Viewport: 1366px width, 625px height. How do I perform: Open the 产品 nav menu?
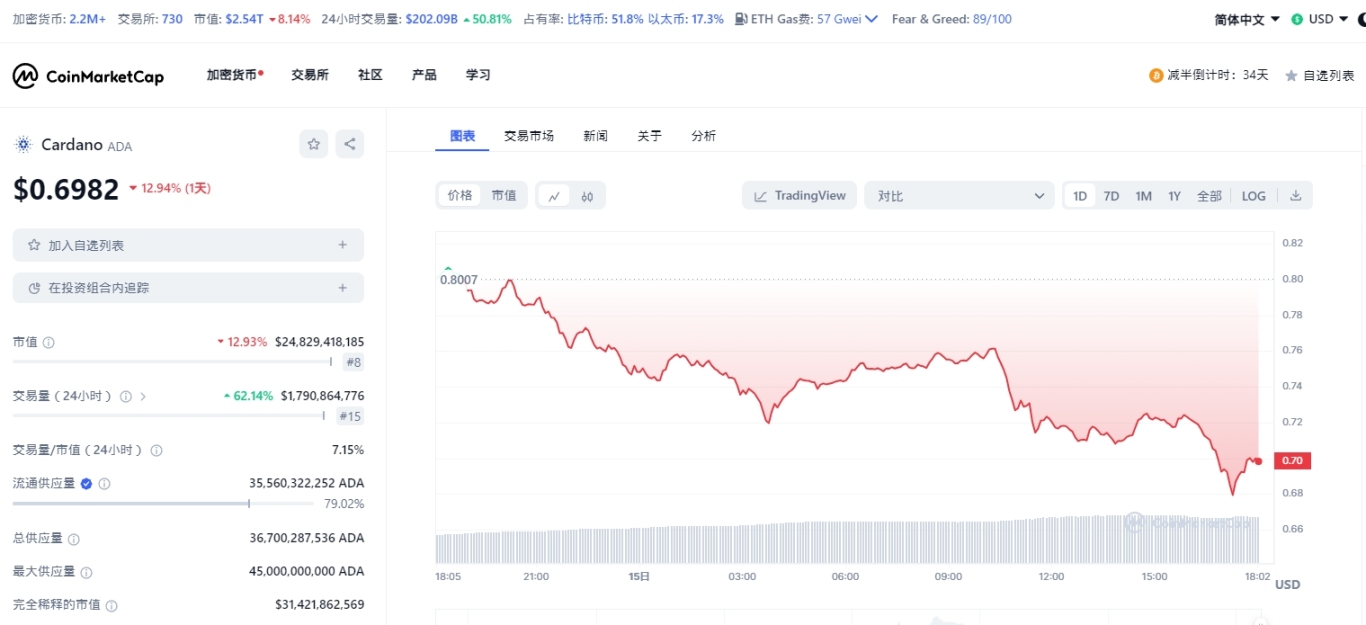pyautogui.click(x=424, y=75)
